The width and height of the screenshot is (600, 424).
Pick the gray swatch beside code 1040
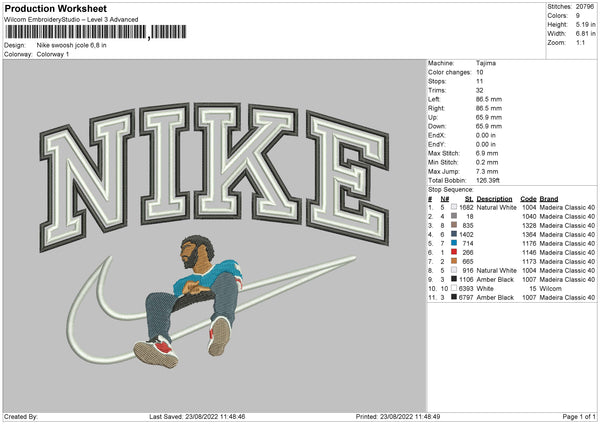coord(454,216)
